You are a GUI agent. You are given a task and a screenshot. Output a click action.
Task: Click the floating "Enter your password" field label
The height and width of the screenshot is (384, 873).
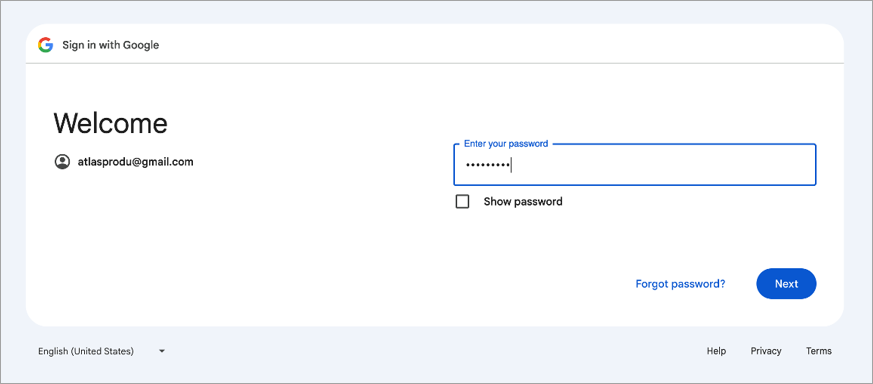tap(506, 144)
